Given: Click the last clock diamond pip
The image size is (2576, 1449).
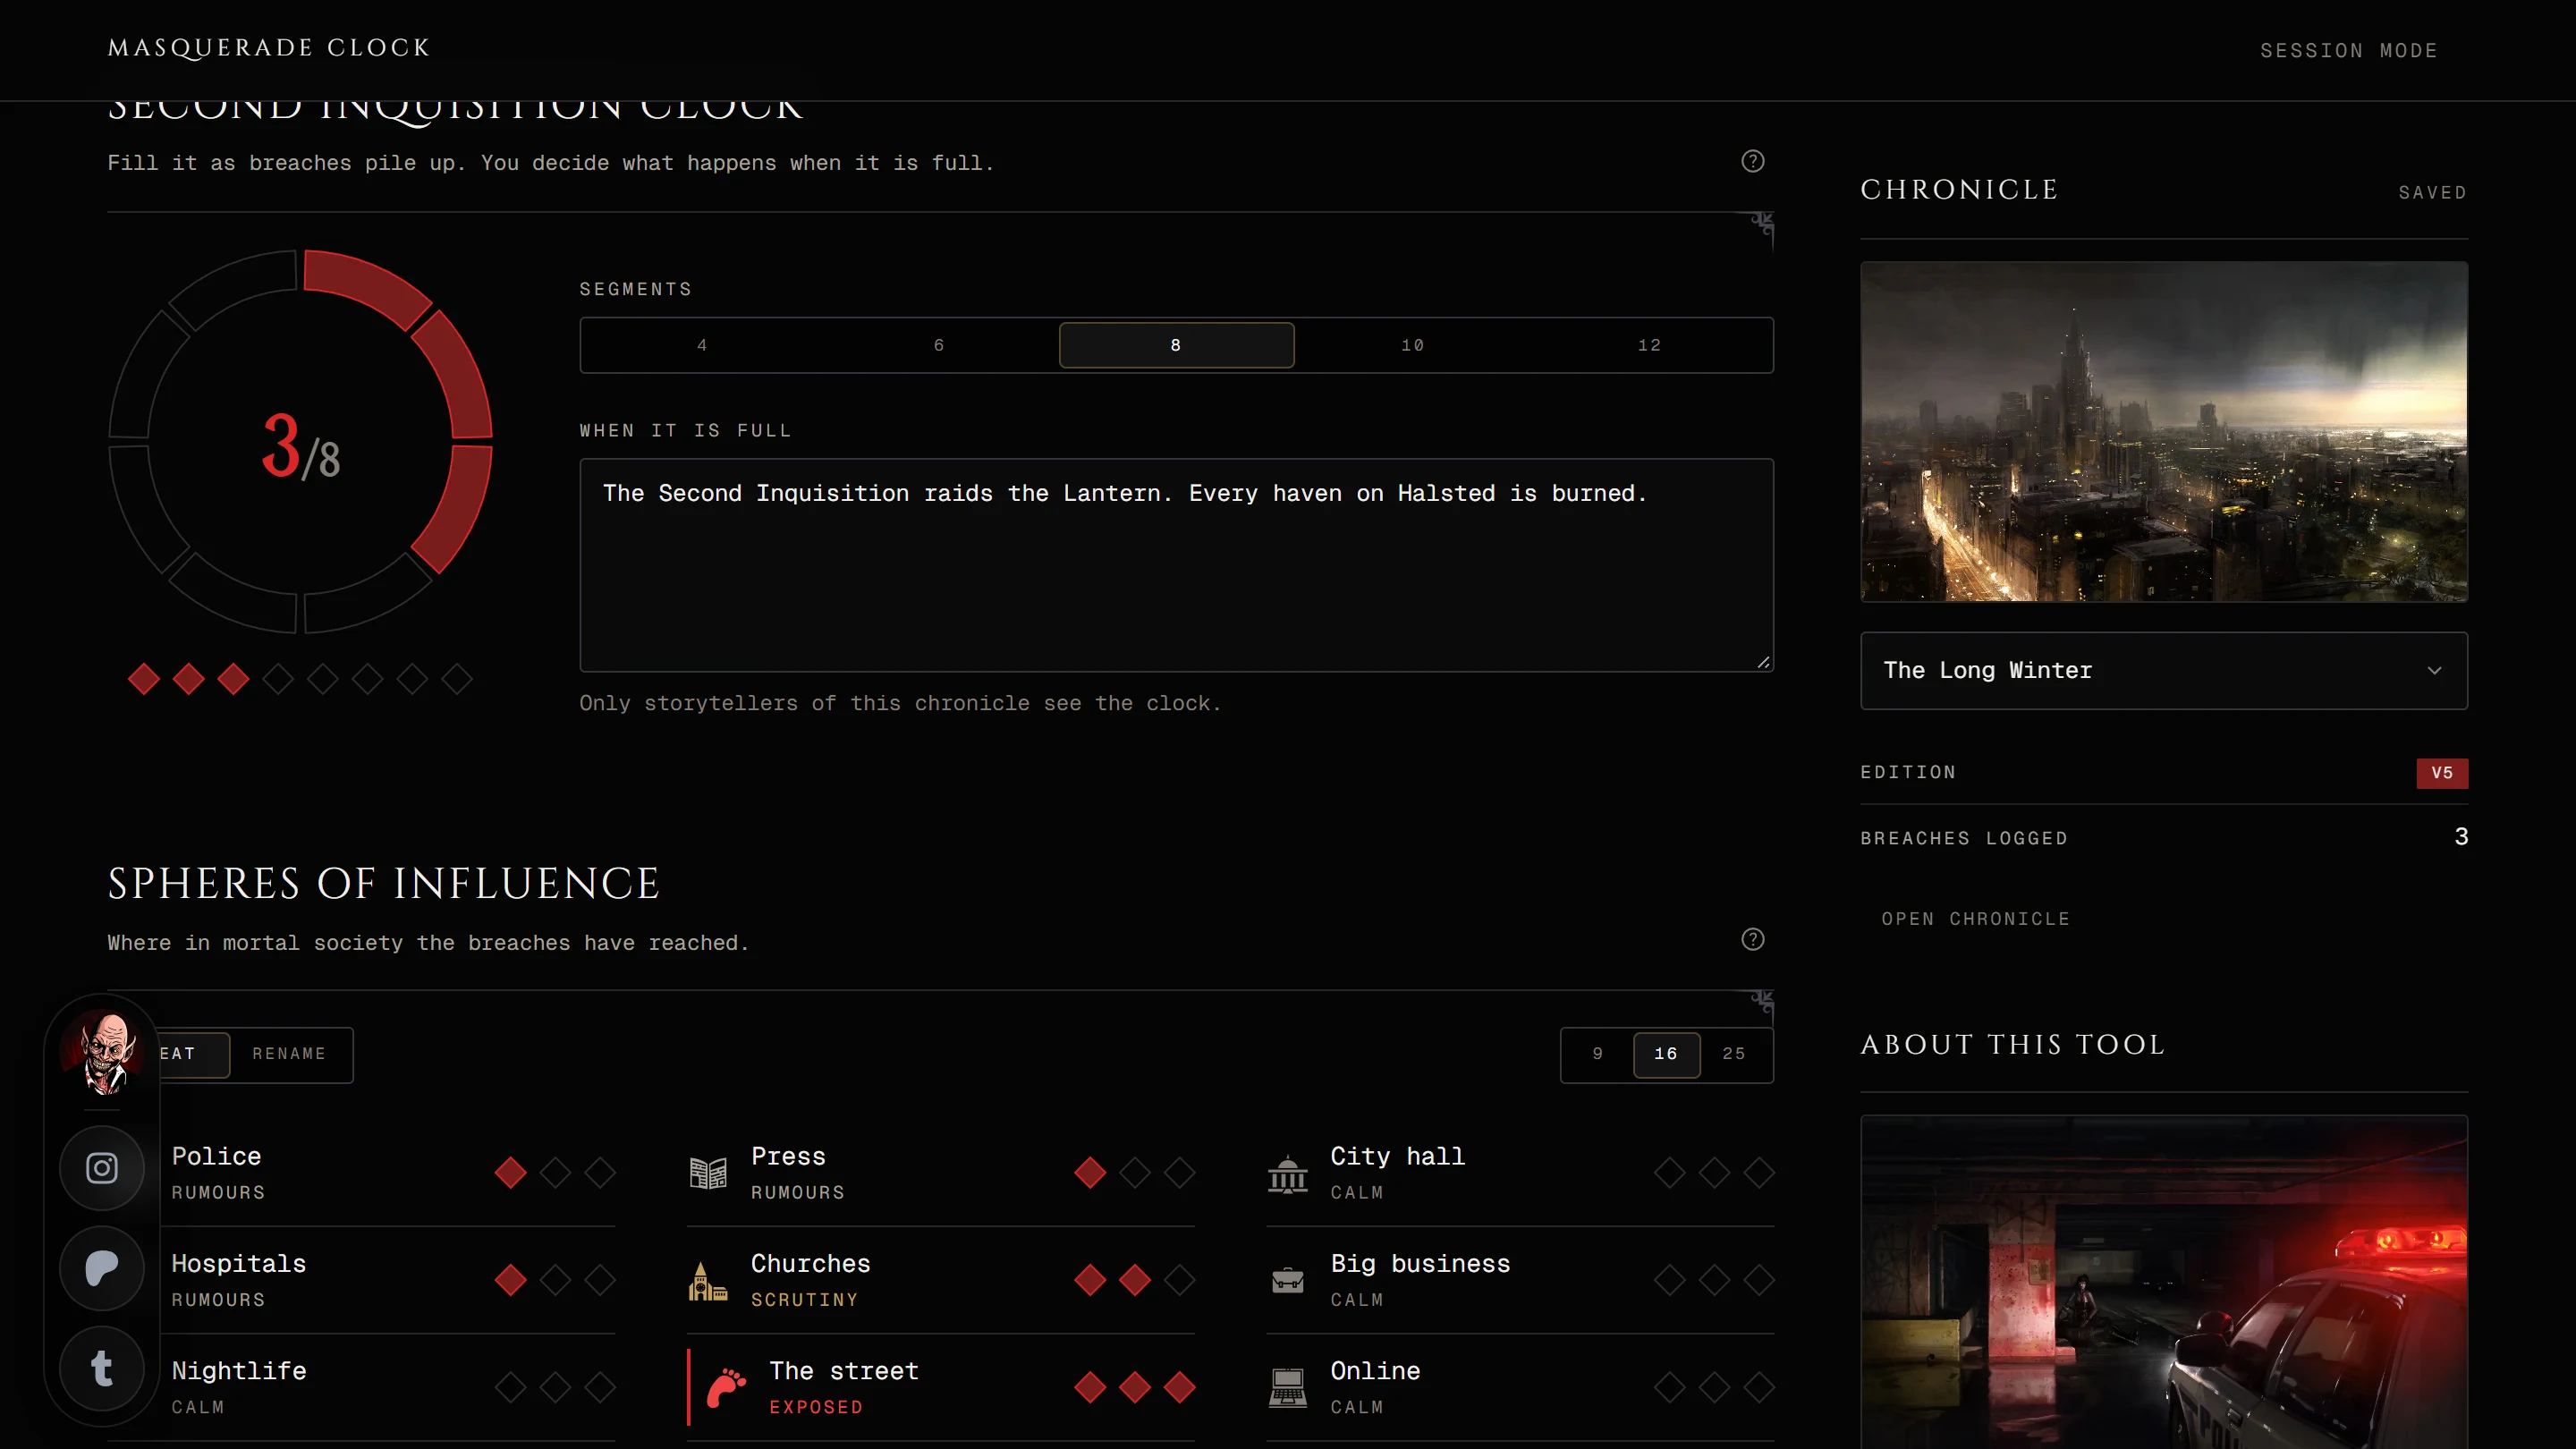Looking at the screenshot, I should pyautogui.click(x=457, y=679).
